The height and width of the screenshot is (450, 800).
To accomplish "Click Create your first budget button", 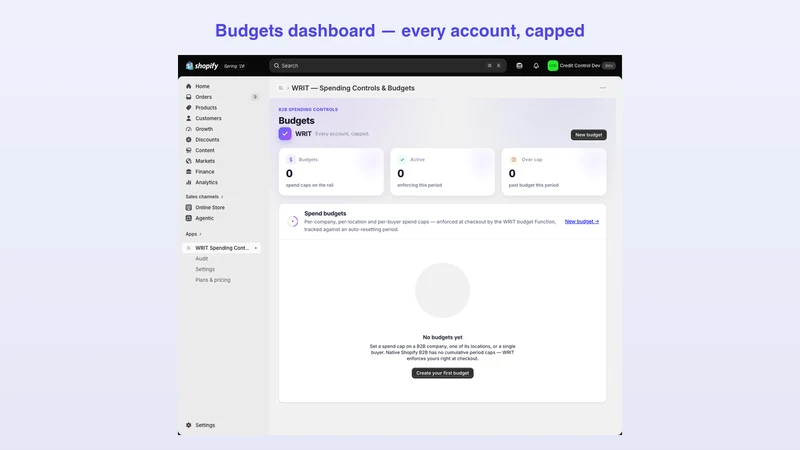I will [x=442, y=373].
